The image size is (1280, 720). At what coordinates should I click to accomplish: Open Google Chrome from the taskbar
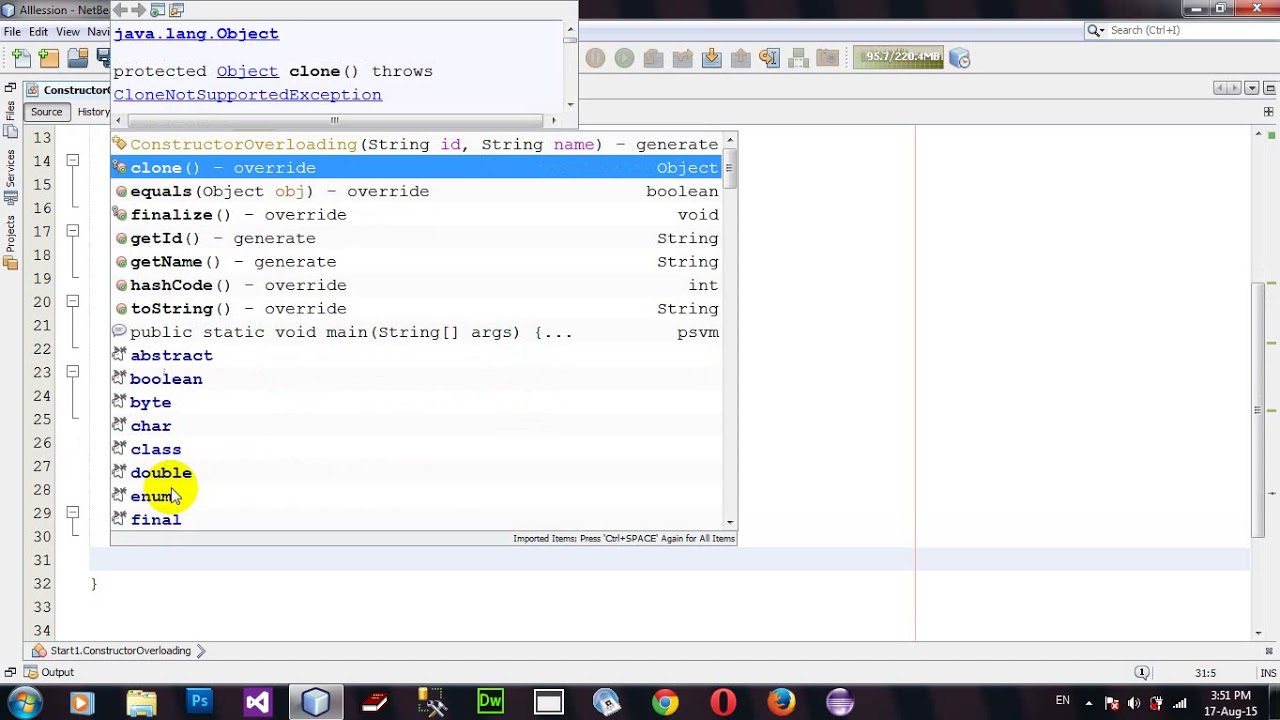665,702
